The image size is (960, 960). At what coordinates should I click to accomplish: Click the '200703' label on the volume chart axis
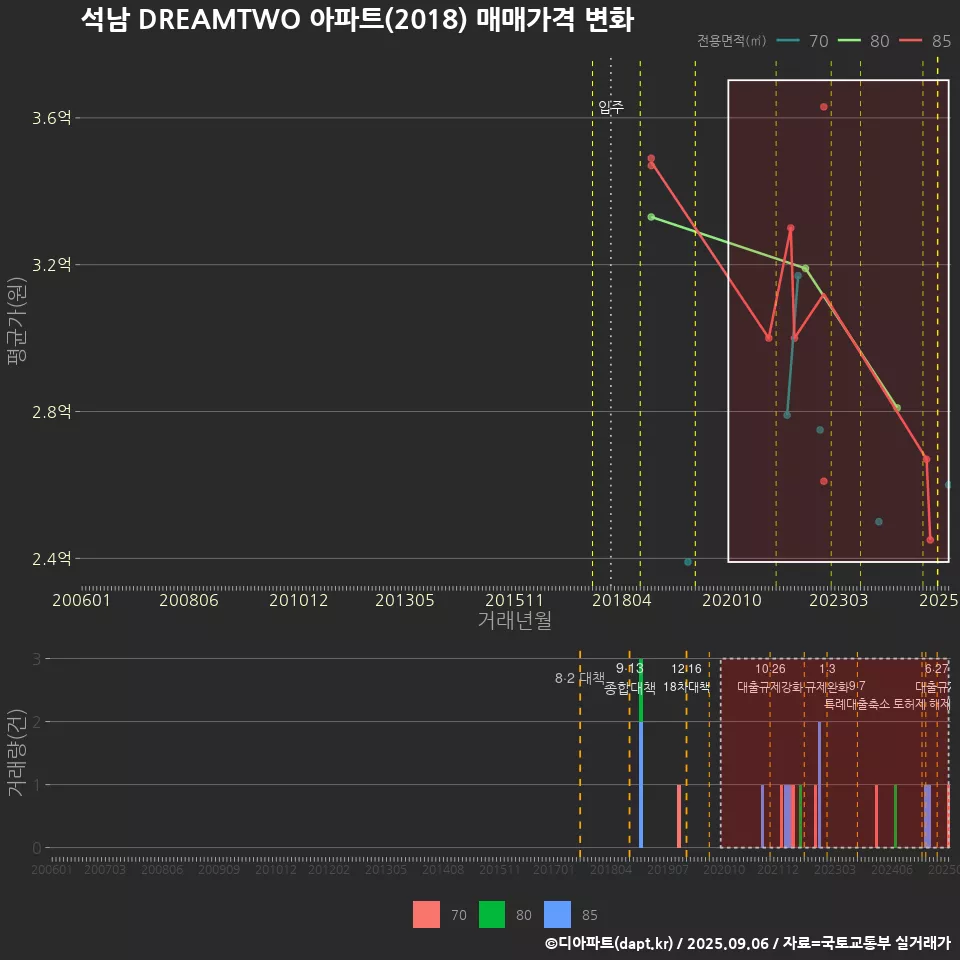(105, 869)
